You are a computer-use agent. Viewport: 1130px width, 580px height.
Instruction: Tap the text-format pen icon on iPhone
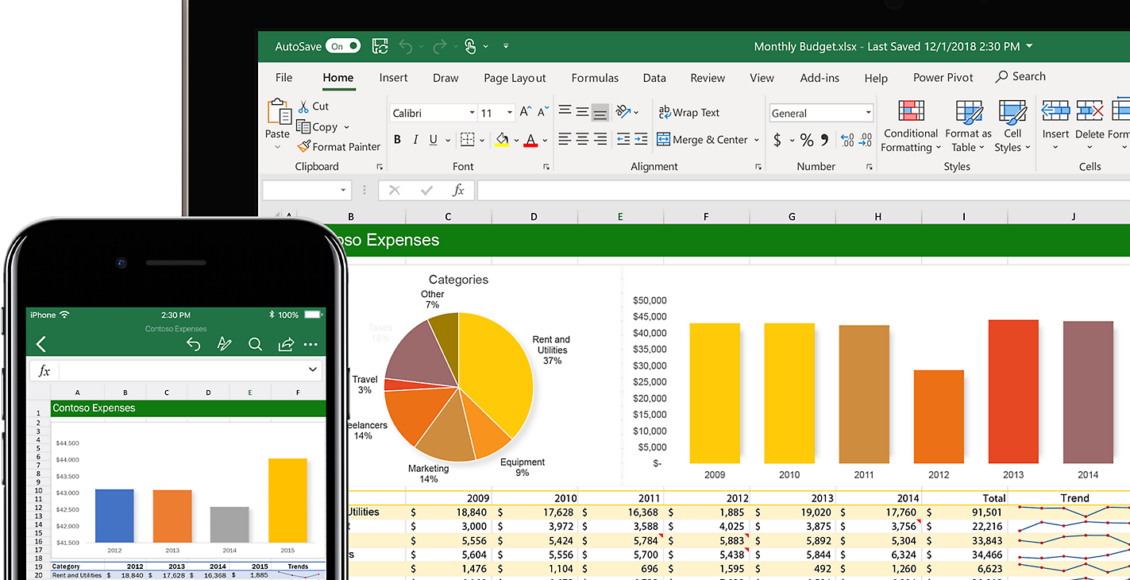(224, 344)
